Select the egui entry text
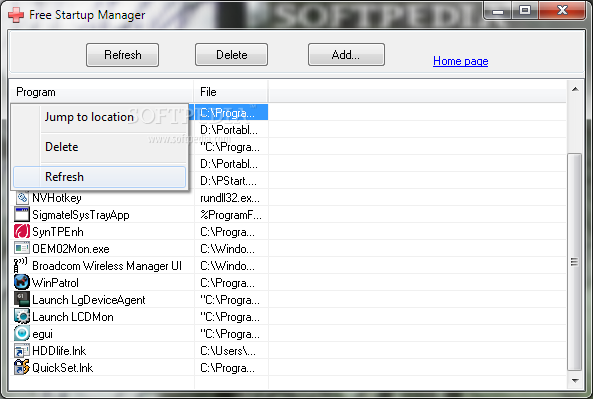The image size is (593, 399). [x=42, y=334]
